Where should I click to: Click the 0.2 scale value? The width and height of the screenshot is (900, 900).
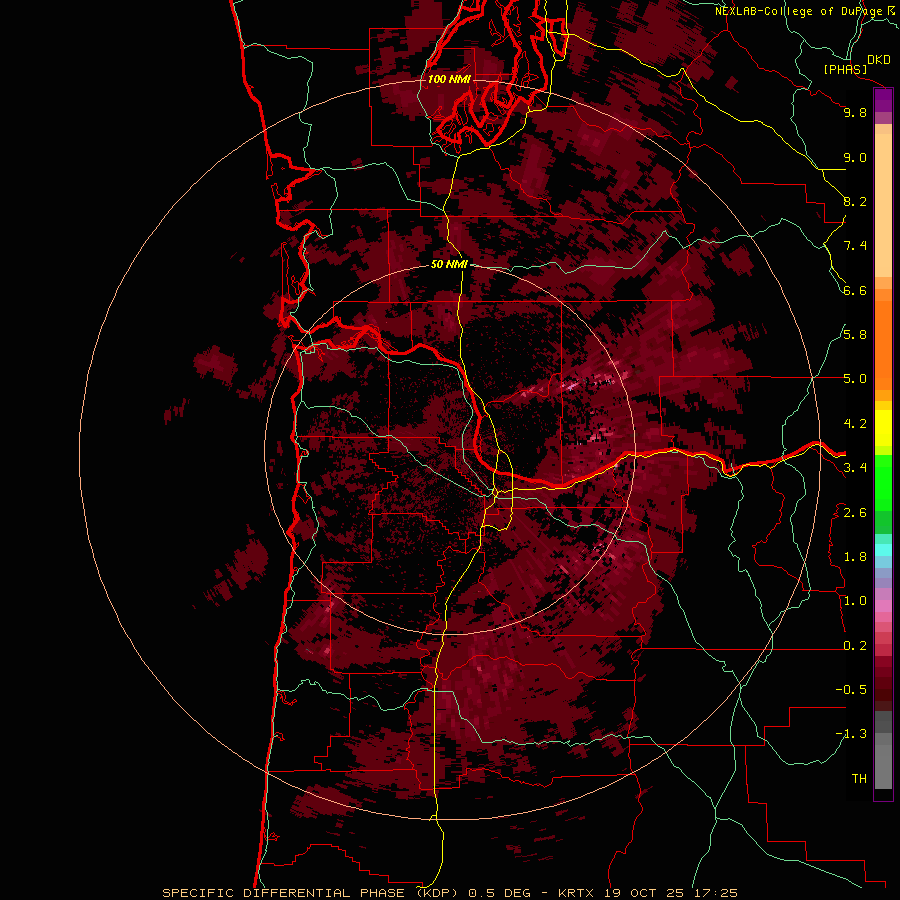pos(855,646)
